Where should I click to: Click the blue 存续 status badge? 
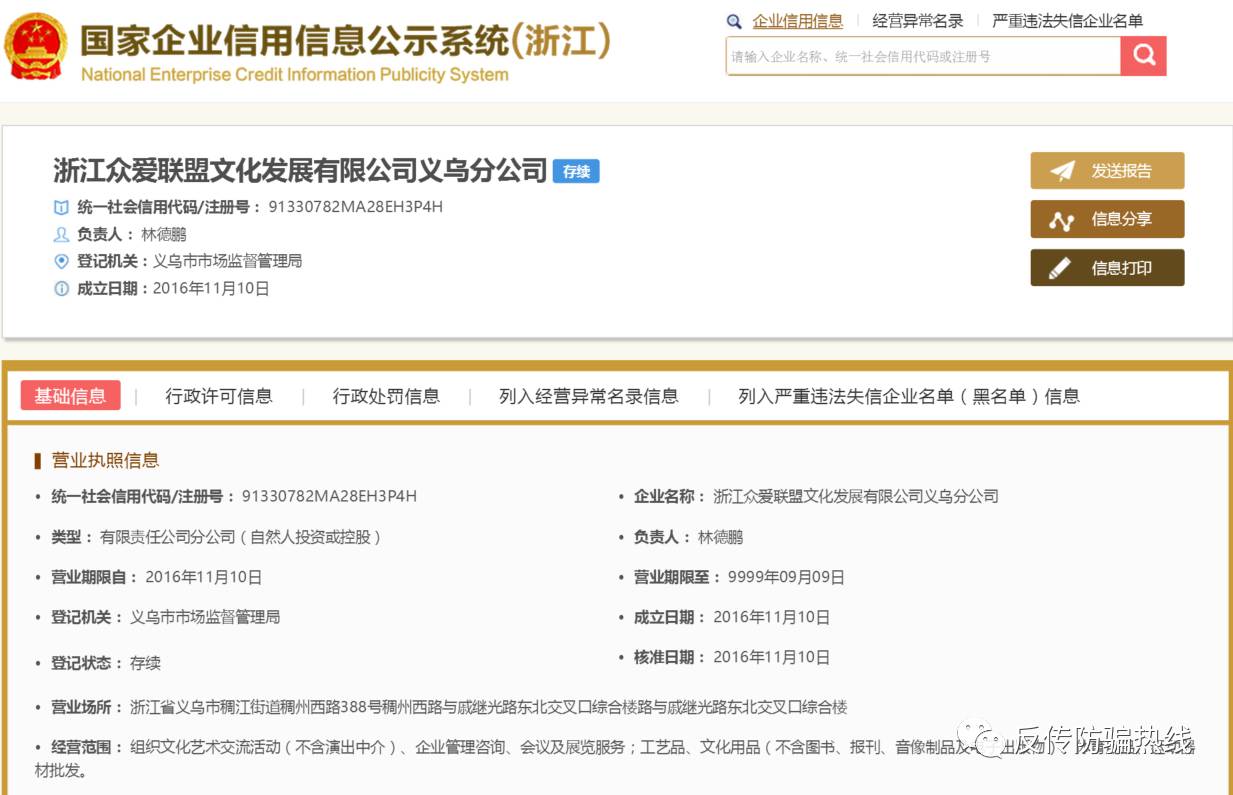pyautogui.click(x=576, y=171)
